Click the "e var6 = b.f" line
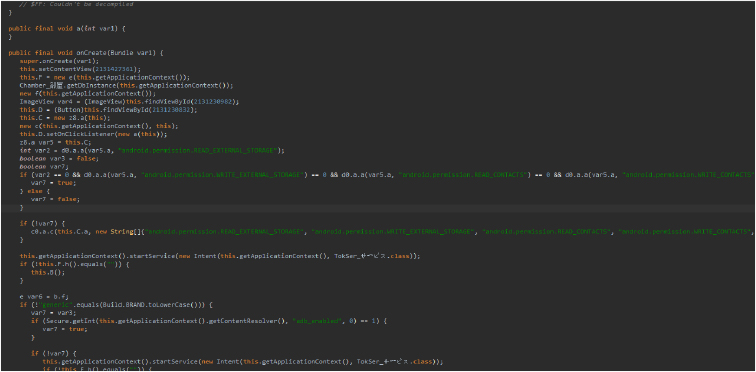The height and width of the screenshot is (372, 756). coord(43,297)
